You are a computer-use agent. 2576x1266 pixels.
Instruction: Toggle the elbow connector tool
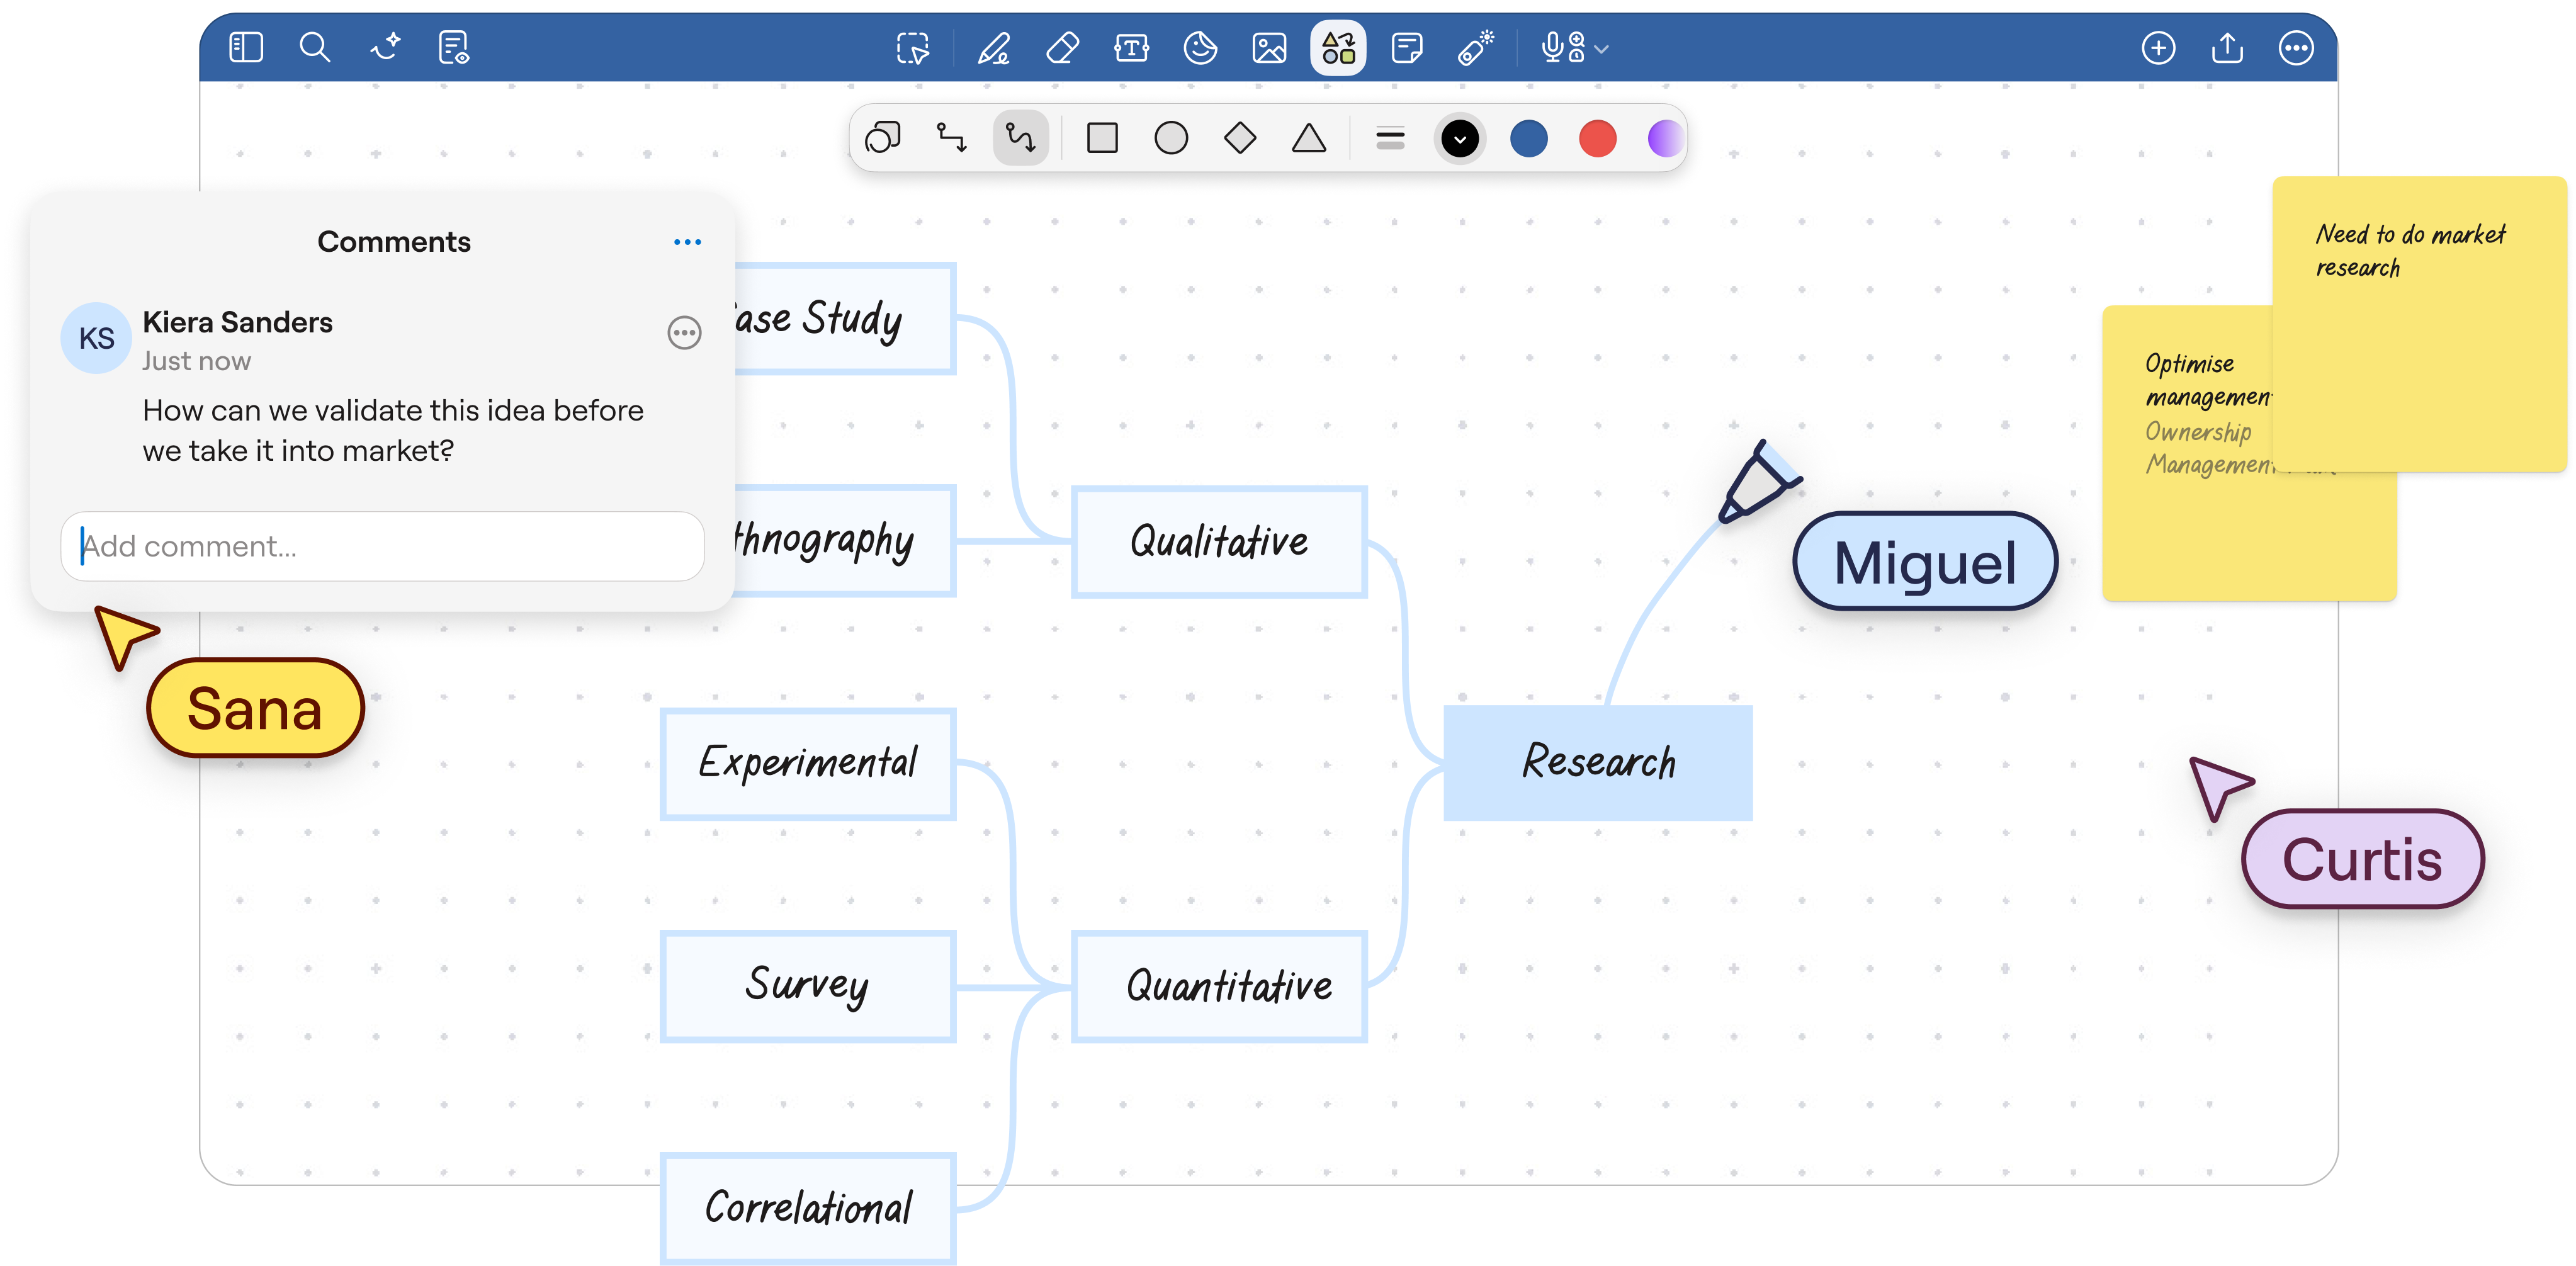(x=951, y=138)
